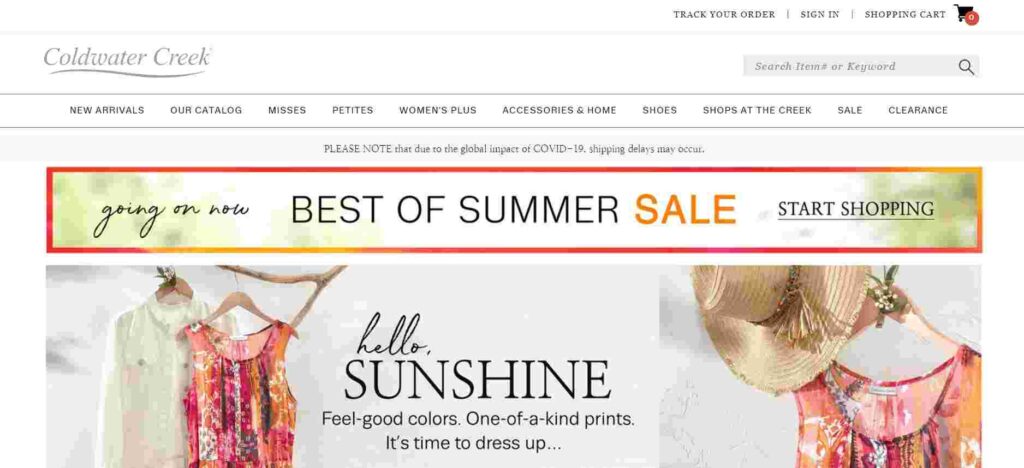Open the Our Catalog menu item
This screenshot has width=1024, height=468.
206,110
